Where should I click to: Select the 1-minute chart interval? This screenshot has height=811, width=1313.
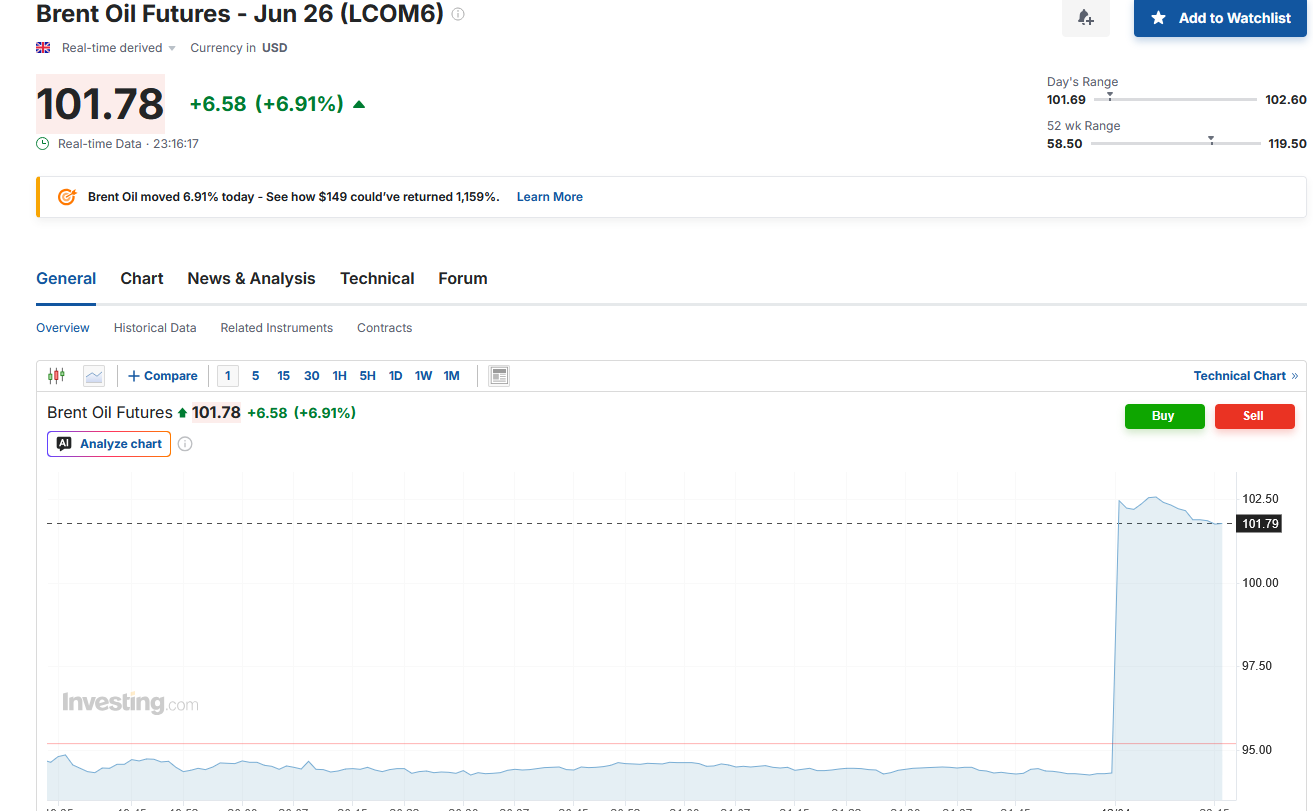pyautogui.click(x=228, y=376)
